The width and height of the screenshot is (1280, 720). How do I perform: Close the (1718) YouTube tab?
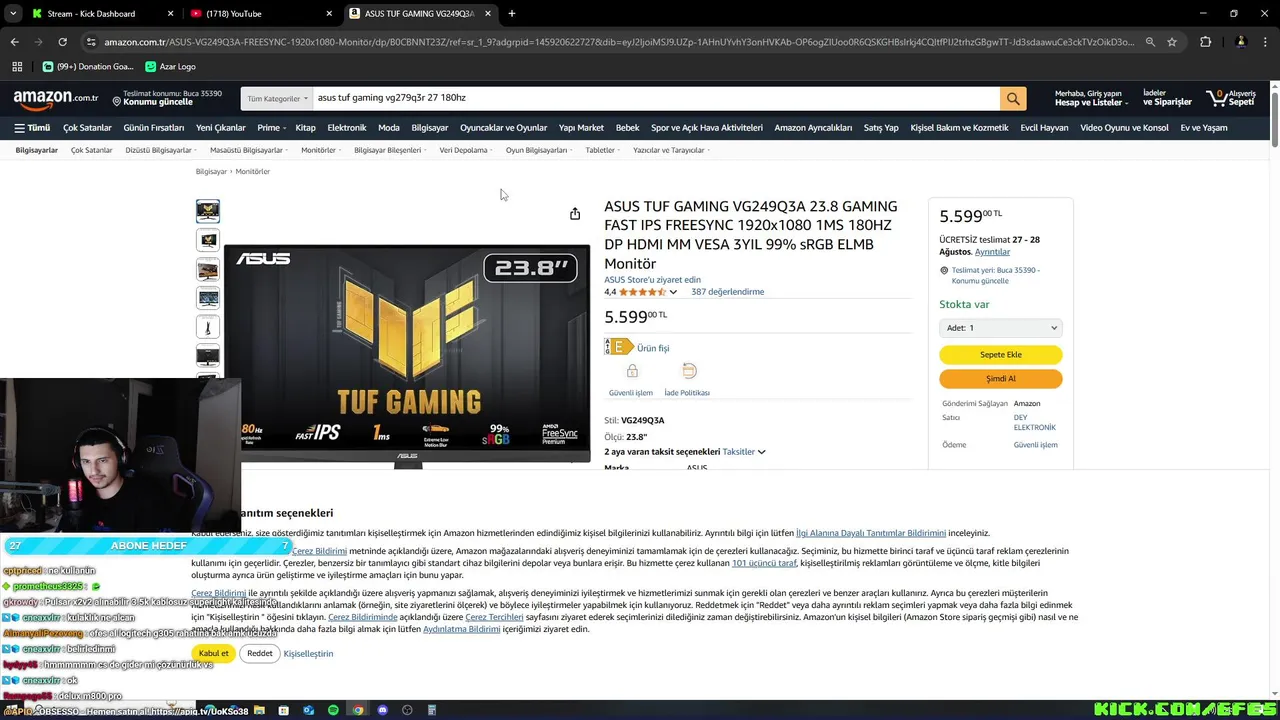click(329, 14)
